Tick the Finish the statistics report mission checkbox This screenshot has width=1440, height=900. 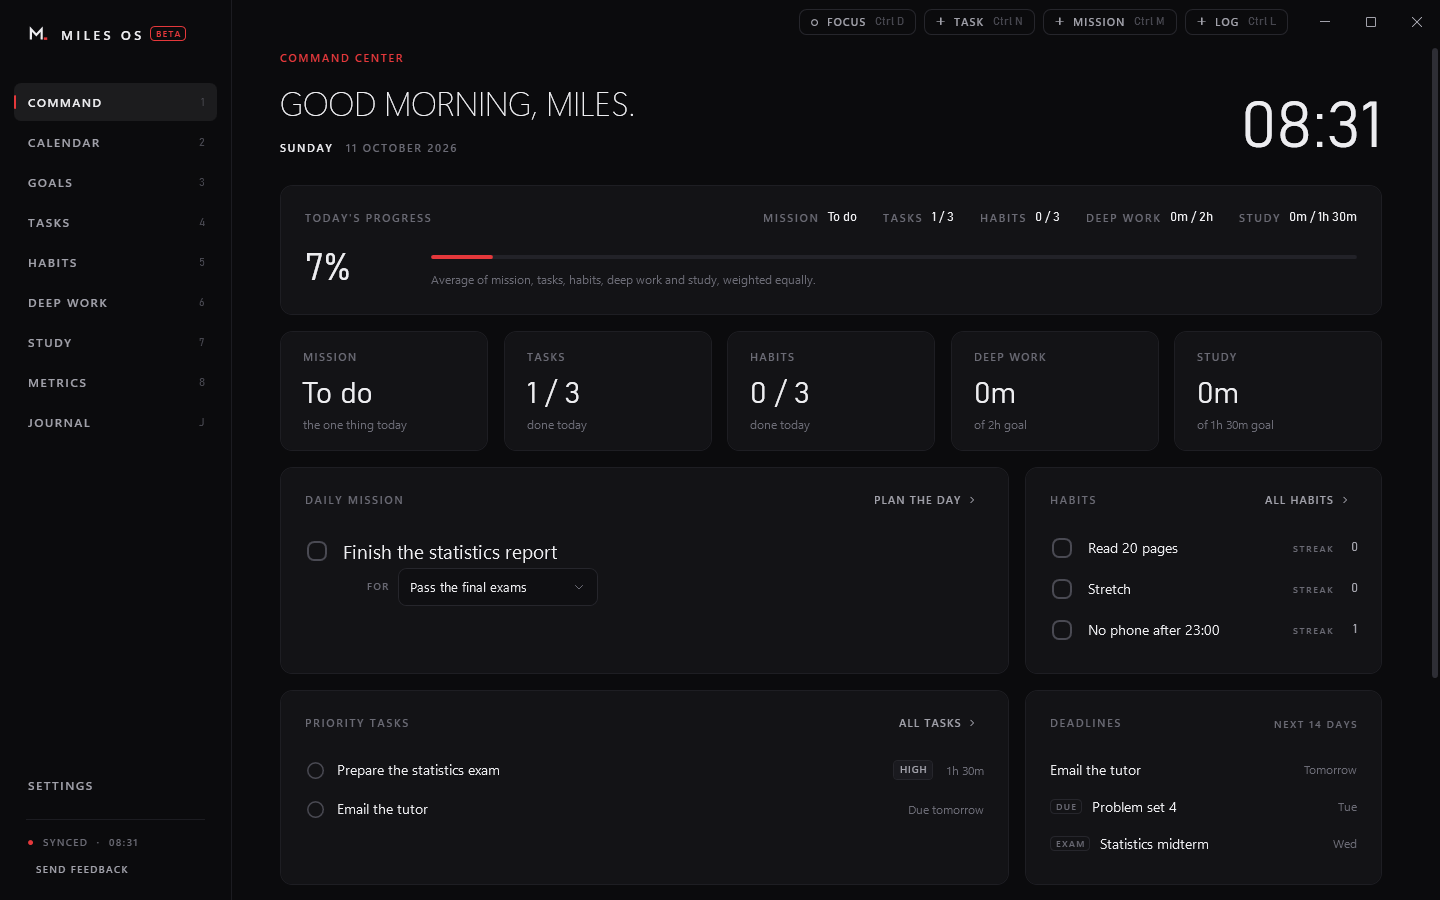[x=317, y=551]
